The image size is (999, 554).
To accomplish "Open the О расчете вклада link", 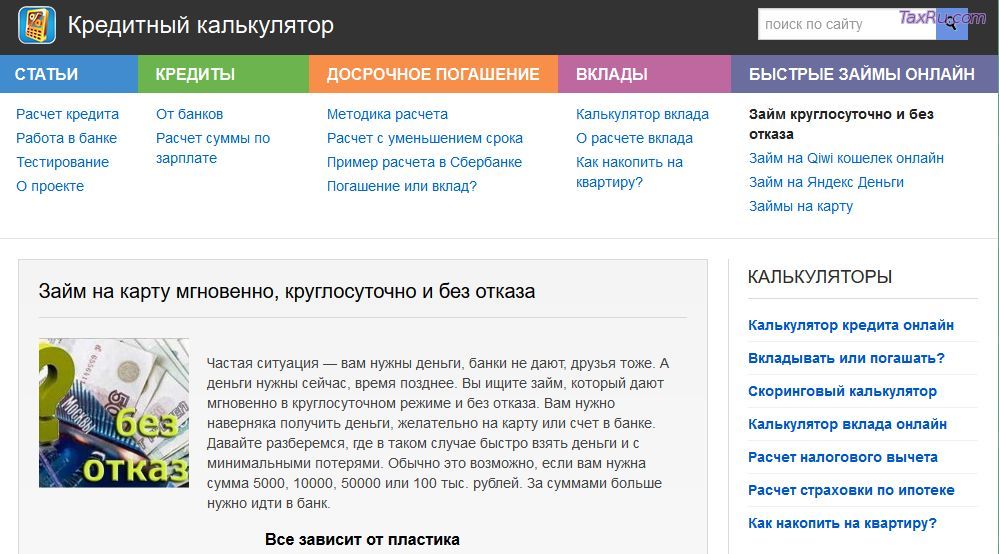I will pos(634,138).
